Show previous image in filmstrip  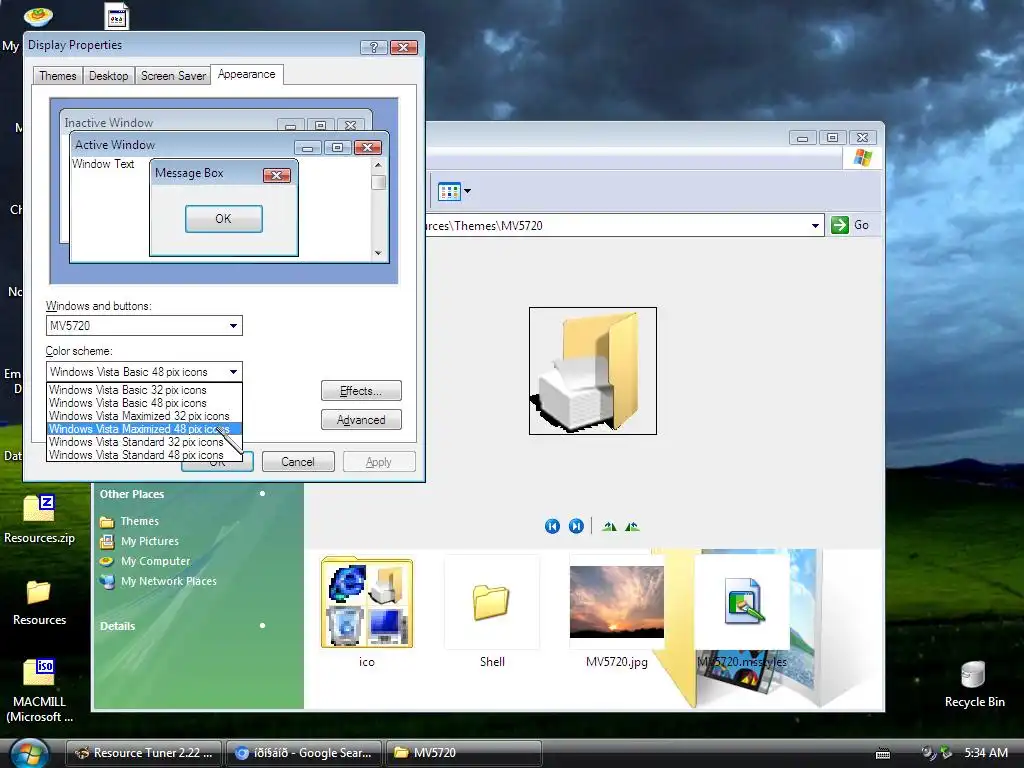(x=552, y=526)
